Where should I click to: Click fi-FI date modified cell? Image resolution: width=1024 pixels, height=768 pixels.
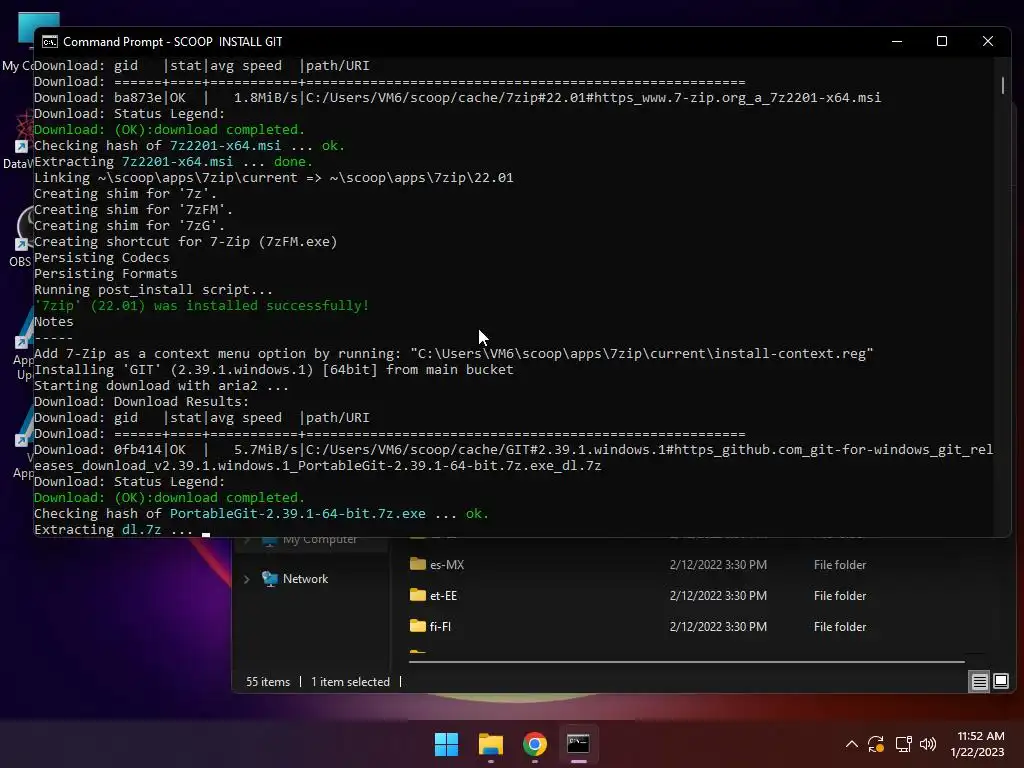point(718,626)
